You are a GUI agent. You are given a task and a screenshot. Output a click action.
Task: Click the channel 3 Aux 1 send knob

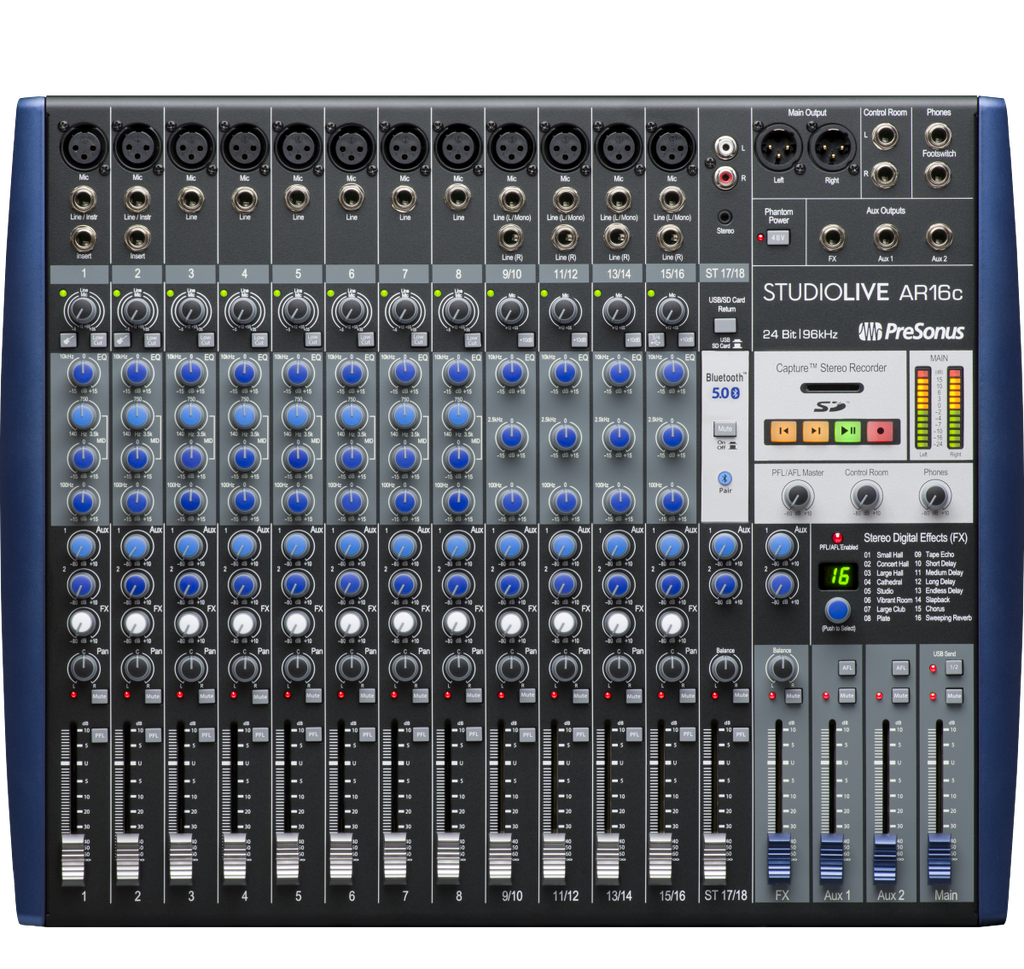pyautogui.click(x=191, y=545)
